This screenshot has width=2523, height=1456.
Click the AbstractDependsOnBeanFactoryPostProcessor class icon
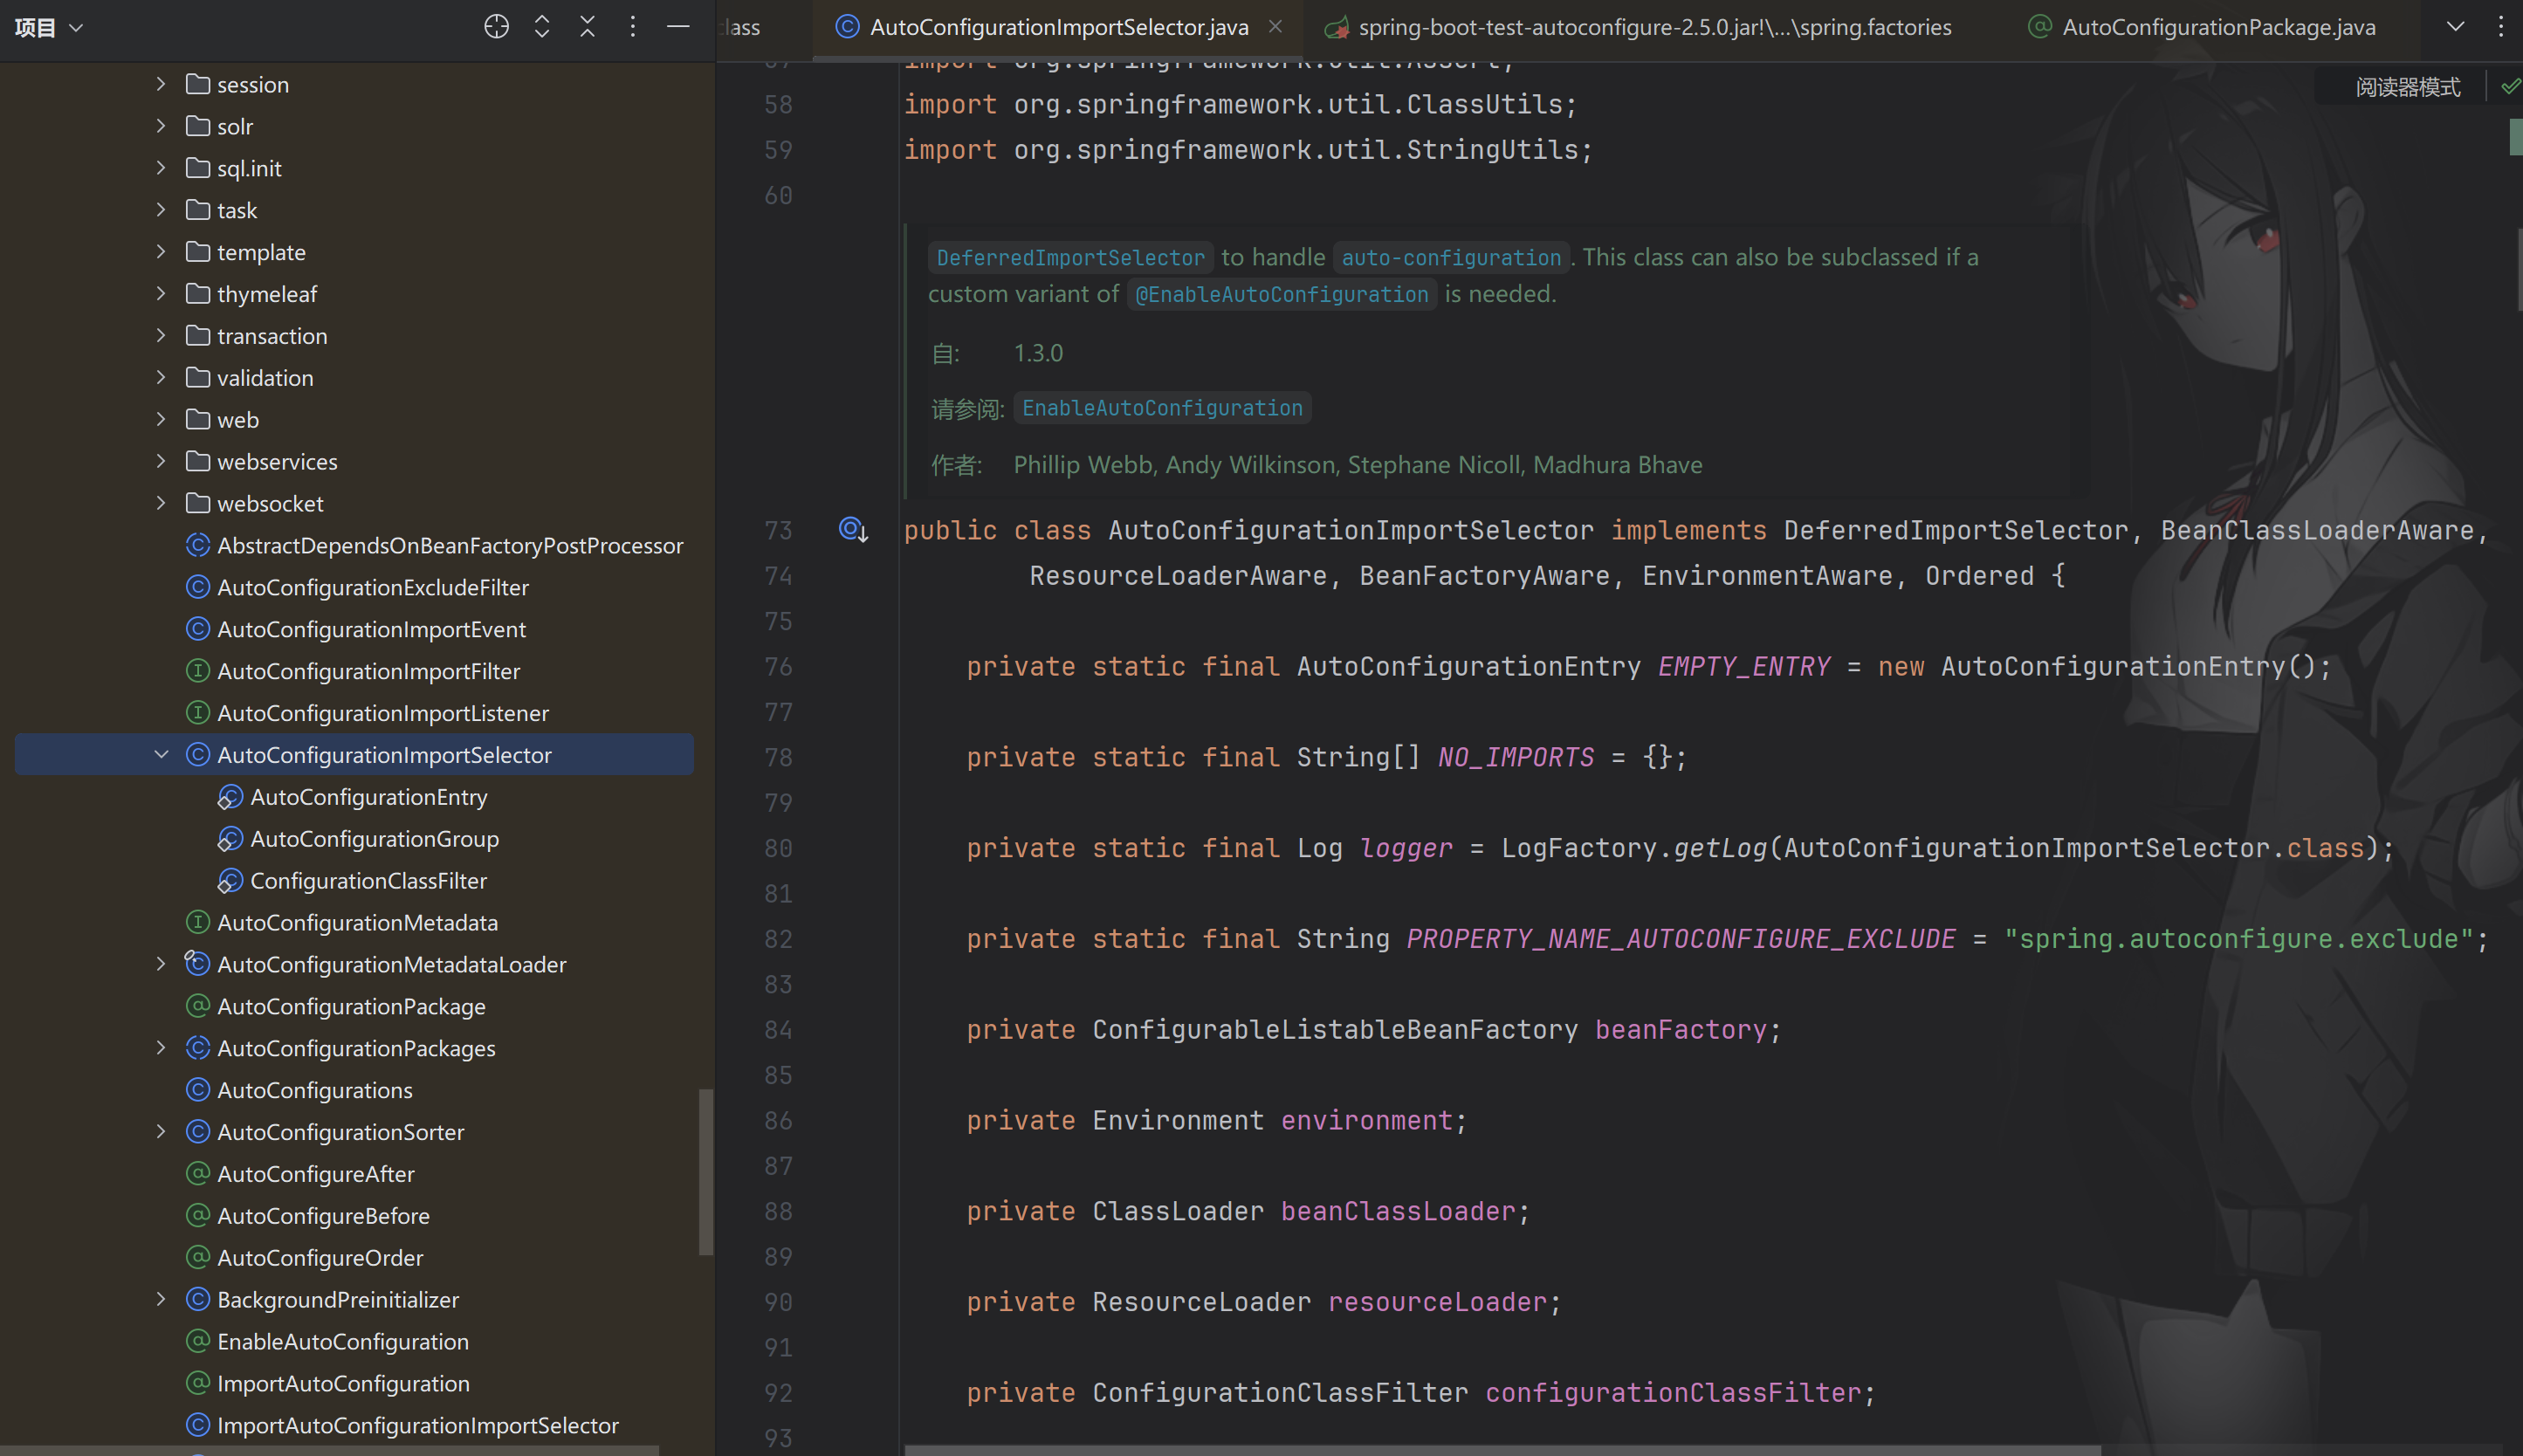tap(198, 545)
